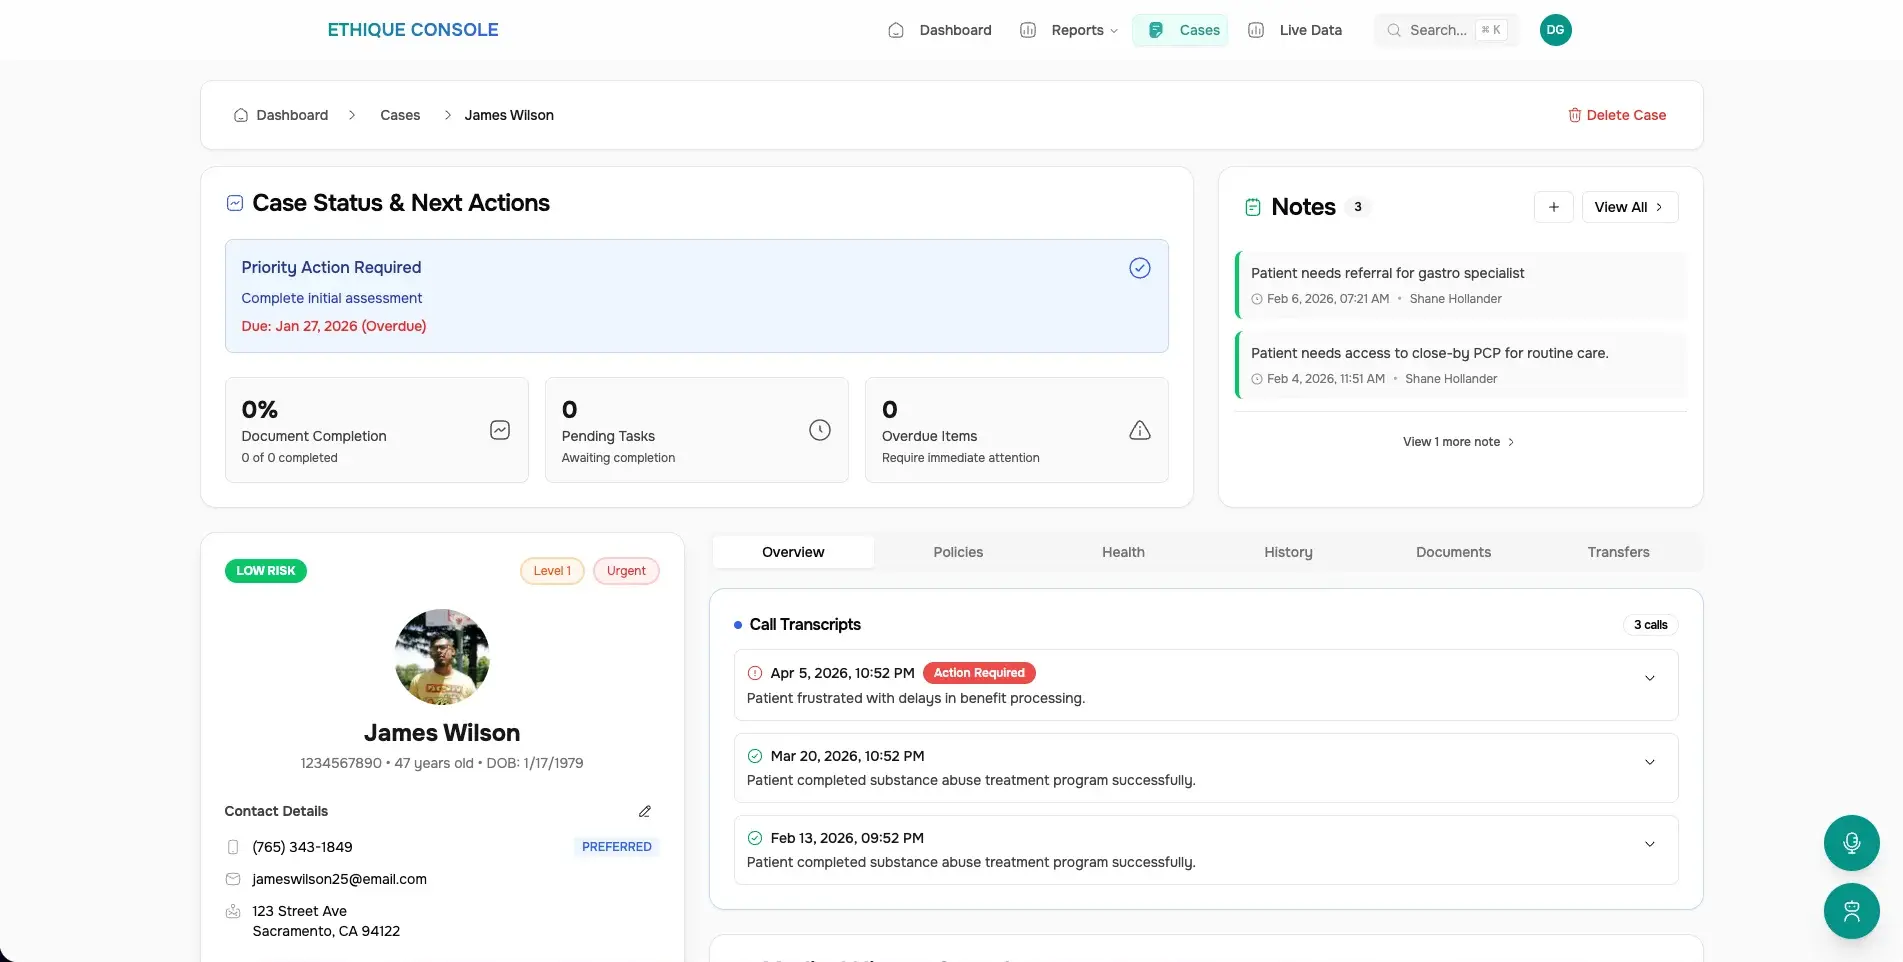Click the View All notes button
1903x962 pixels.
click(1629, 207)
